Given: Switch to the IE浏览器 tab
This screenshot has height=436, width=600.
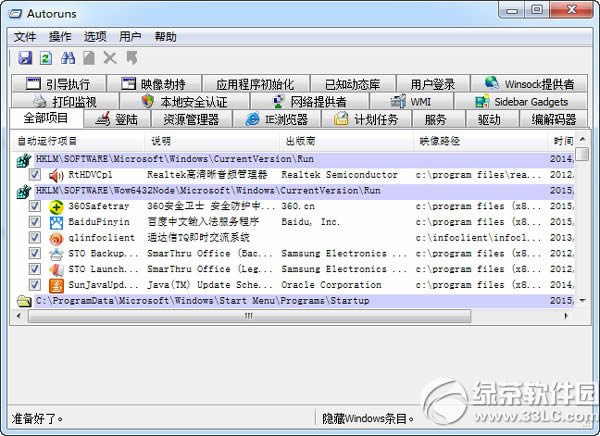Looking at the screenshot, I should click(277, 119).
